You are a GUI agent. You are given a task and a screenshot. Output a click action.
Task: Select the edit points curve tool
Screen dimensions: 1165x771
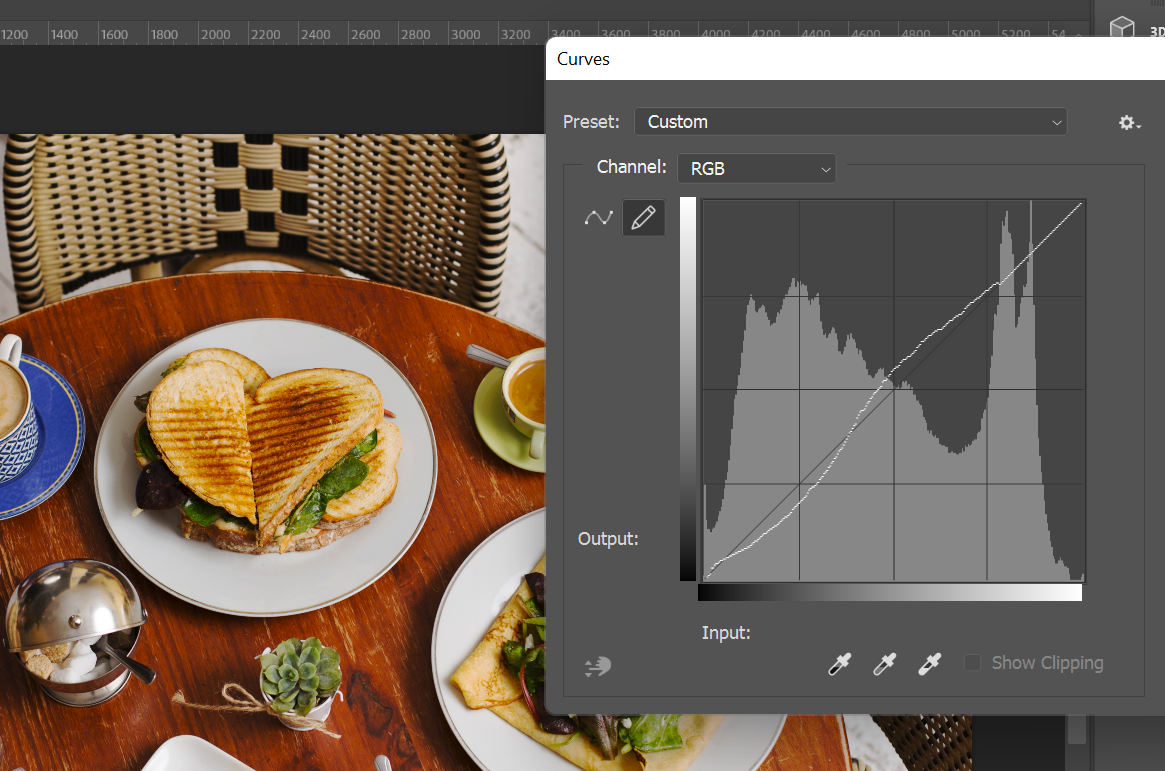coord(598,218)
